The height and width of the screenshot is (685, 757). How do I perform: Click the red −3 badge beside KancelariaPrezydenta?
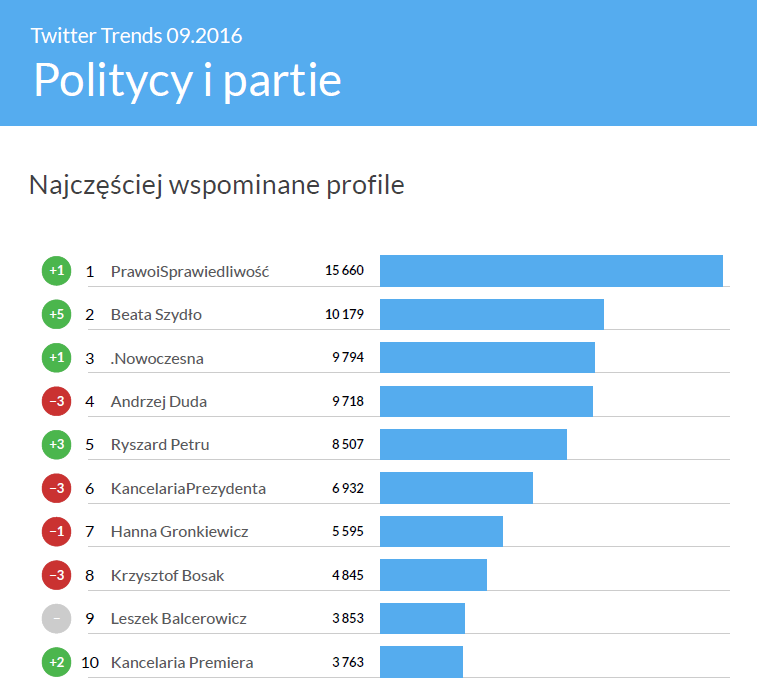tap(56, 489)
